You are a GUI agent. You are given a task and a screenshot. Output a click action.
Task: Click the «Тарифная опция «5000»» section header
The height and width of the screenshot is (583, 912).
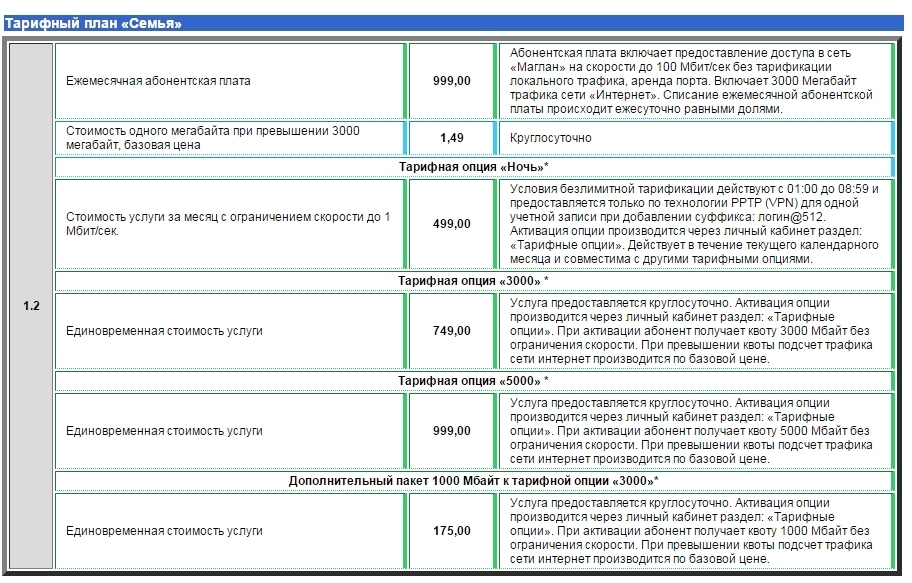tap(473, 381)
